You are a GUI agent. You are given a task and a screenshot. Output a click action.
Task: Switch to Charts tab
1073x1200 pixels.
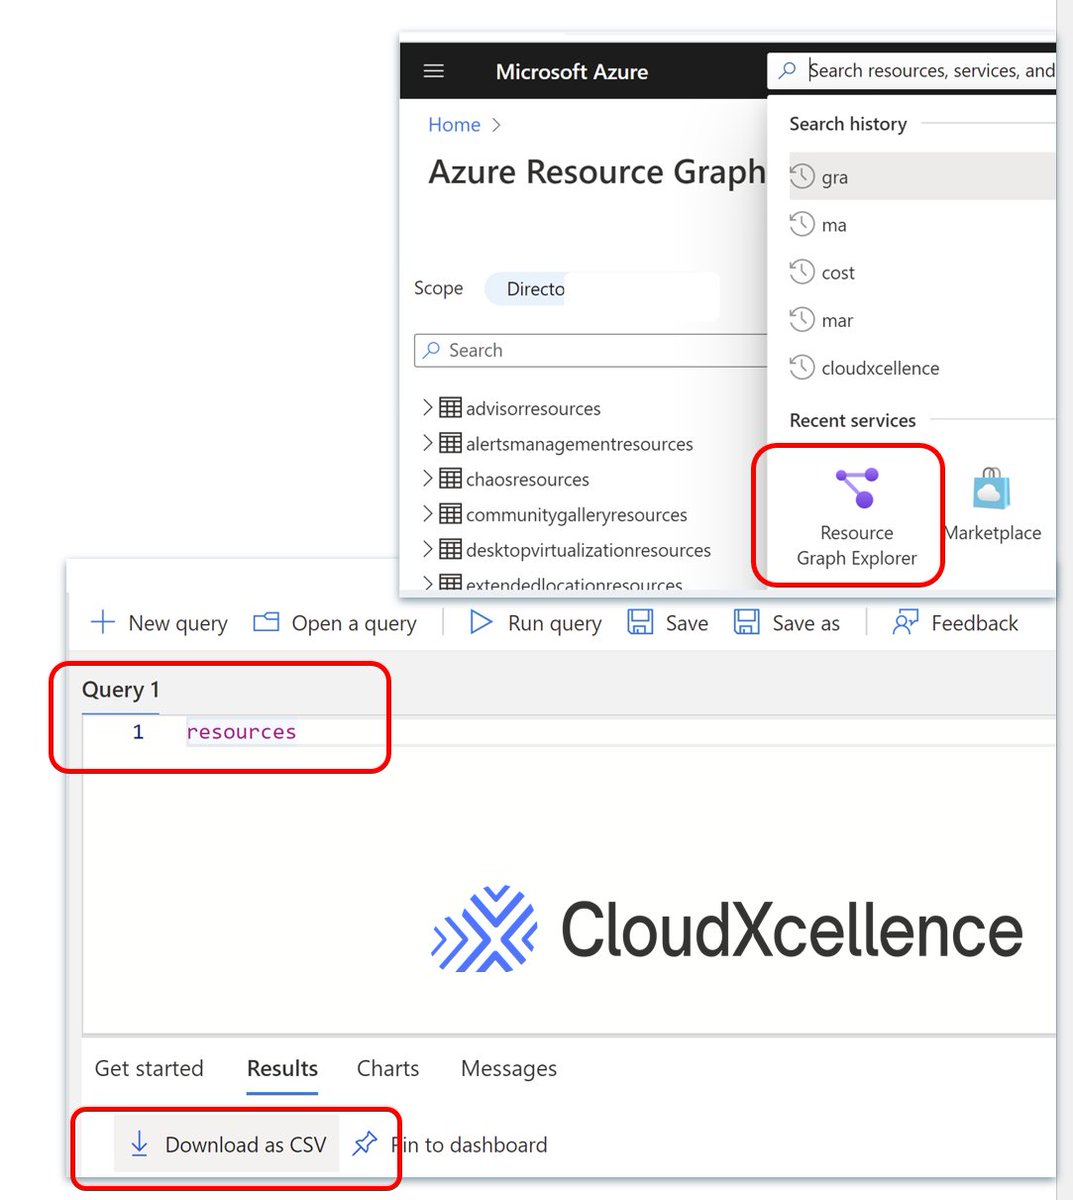click(388, 1068)
